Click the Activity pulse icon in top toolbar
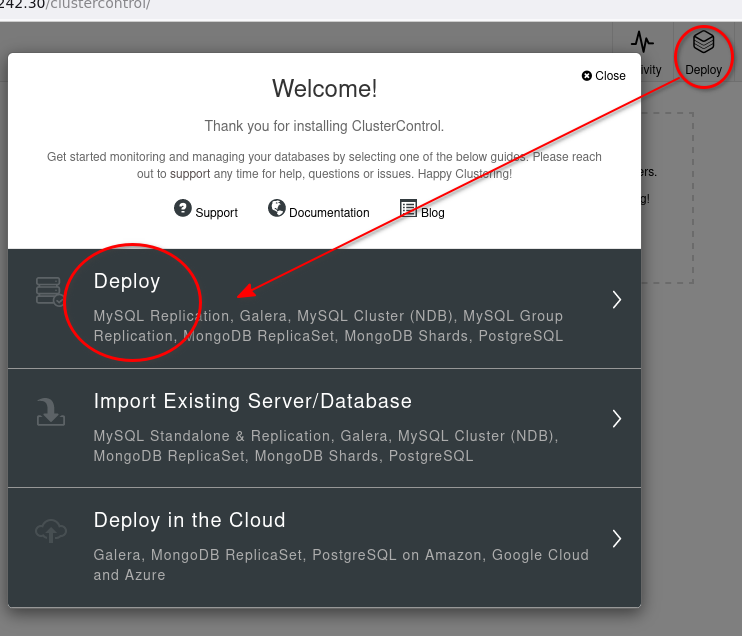The height and width of the screenshot is (636, 742). 641,42
